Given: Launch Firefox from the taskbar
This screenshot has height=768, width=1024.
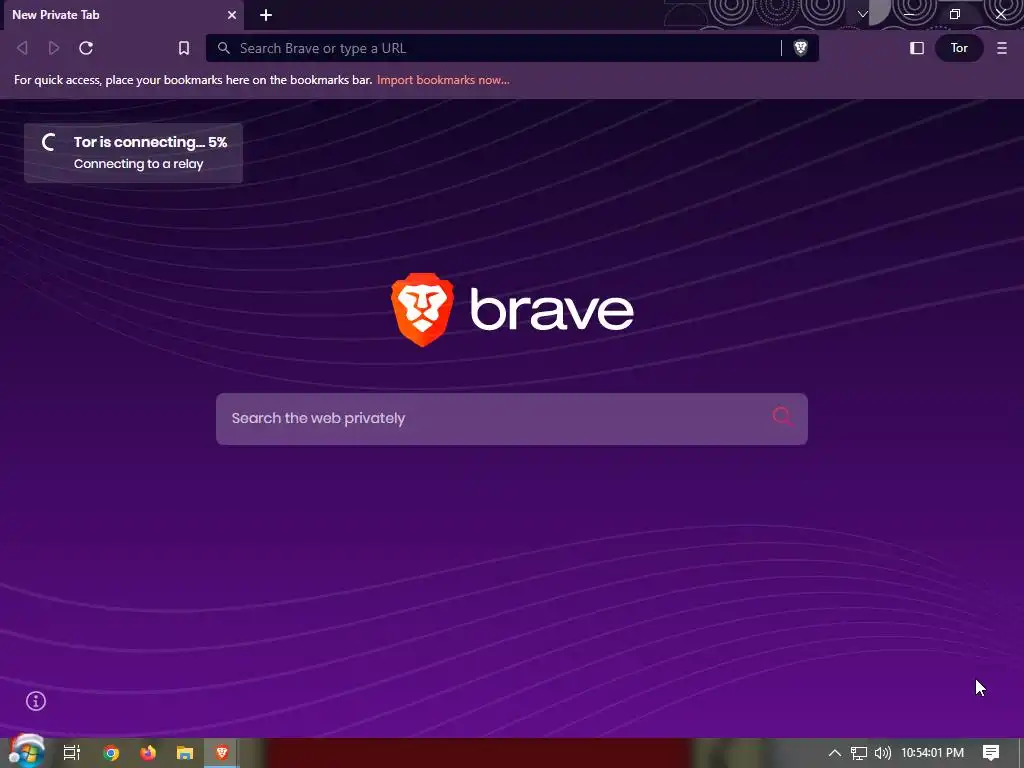Looking at the screenshot, I should (148, 753).
